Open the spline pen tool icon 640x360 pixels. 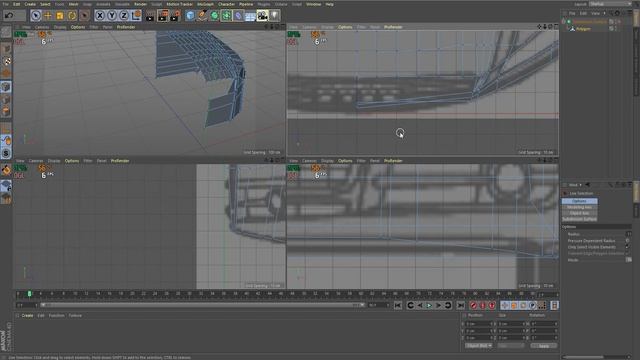point(202,16)
